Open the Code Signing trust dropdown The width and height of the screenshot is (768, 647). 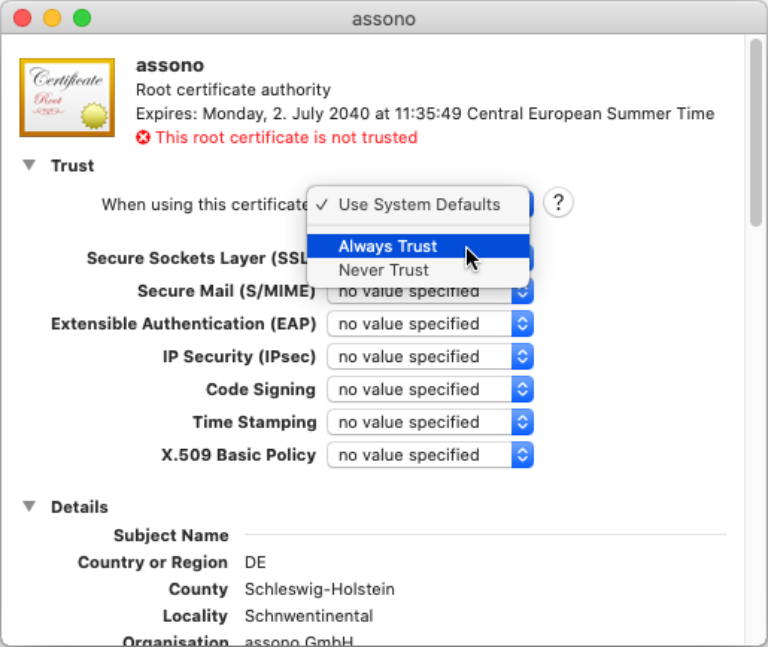(430, 389)
